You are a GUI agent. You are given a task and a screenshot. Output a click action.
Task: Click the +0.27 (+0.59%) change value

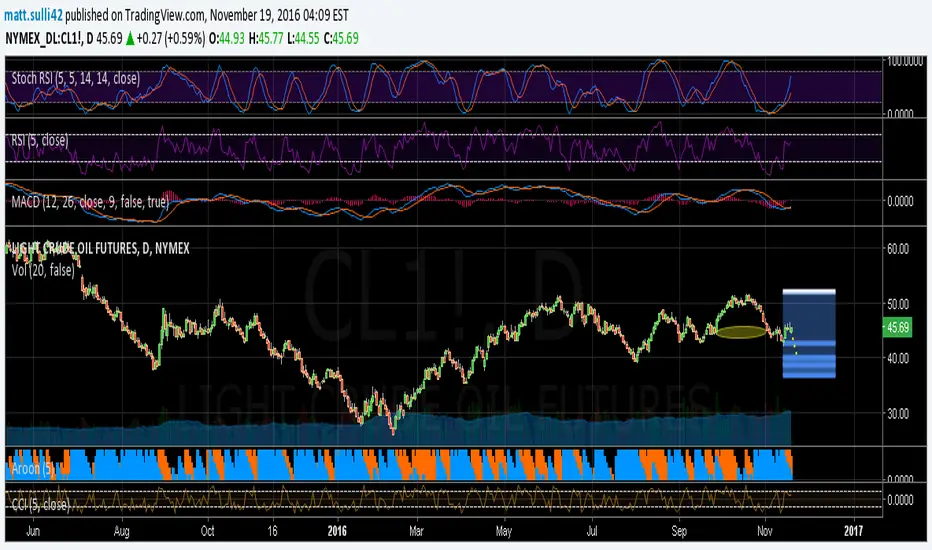click(171, 39)
